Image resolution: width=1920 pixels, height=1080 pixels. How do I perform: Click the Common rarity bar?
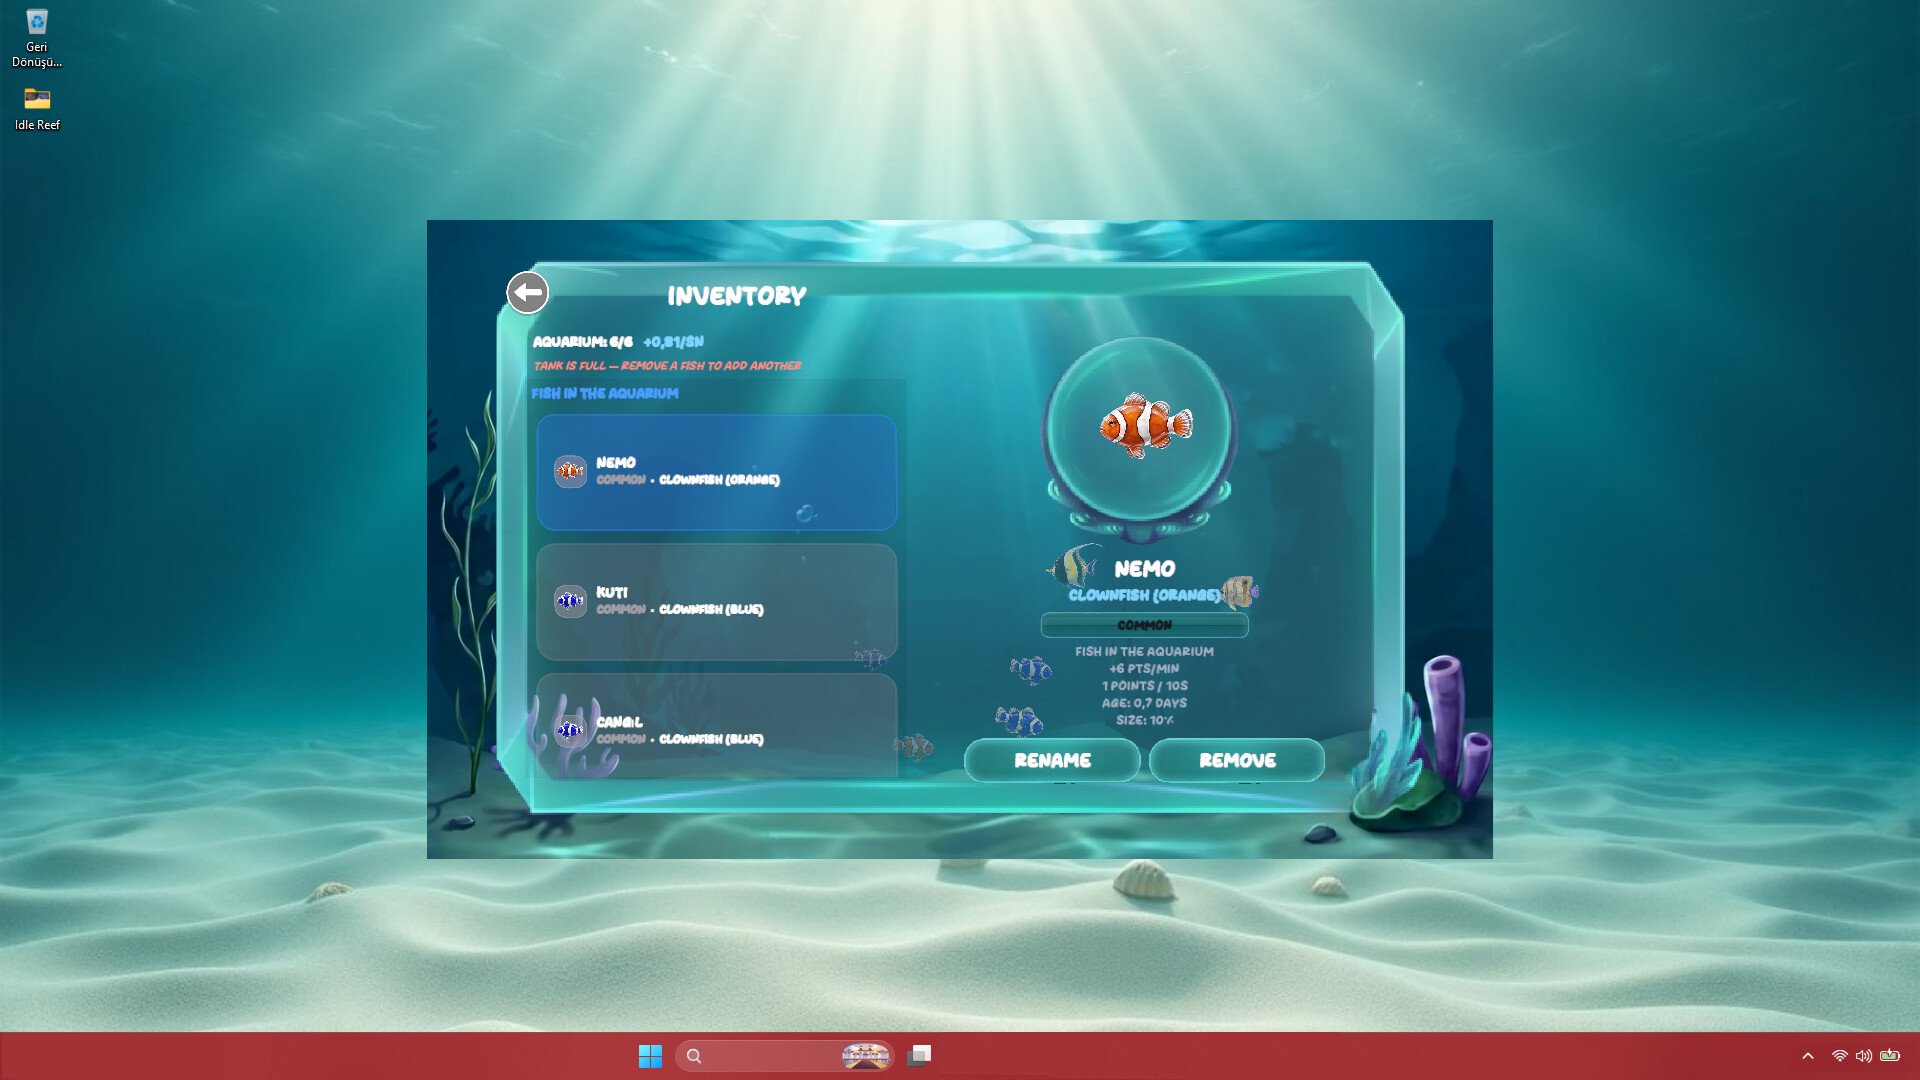(x=1144, y=625)
